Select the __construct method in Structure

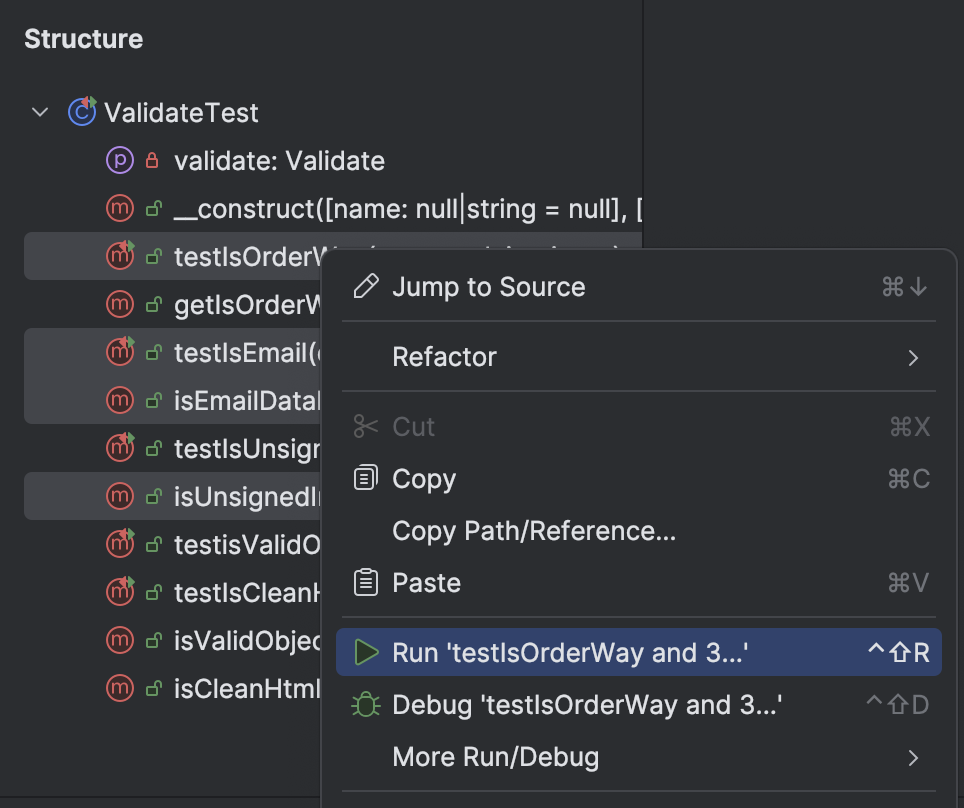[x=400, y=208]
